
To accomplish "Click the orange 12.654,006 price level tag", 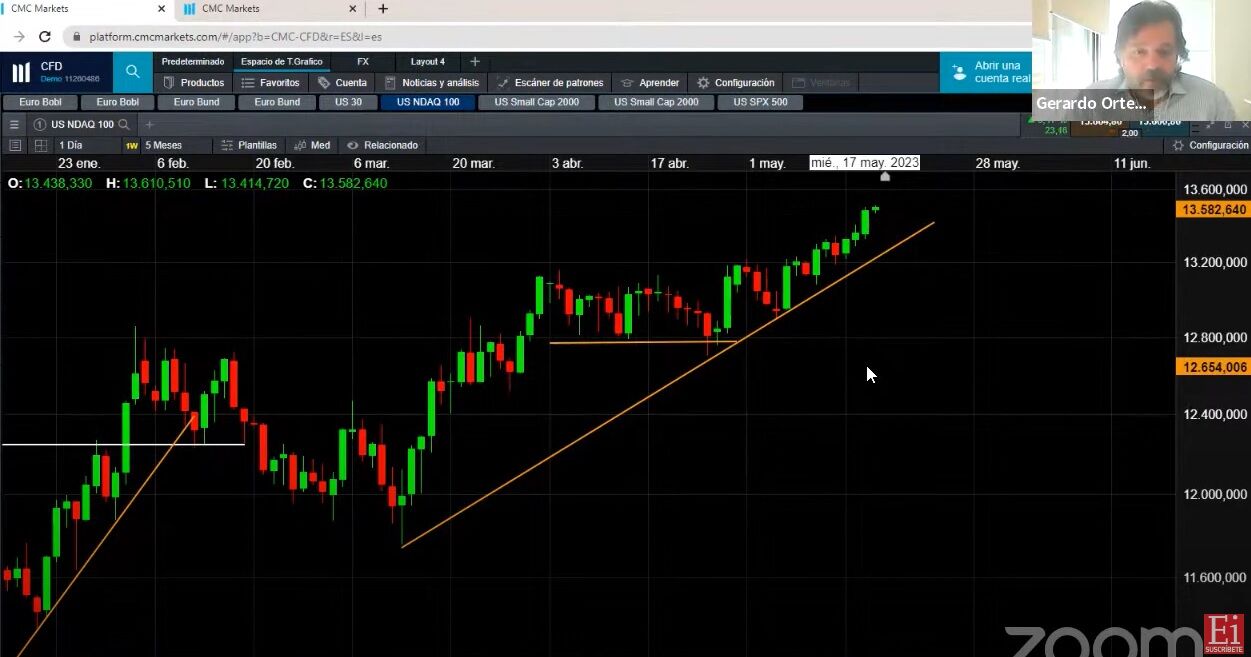I will click(1214, 367).
